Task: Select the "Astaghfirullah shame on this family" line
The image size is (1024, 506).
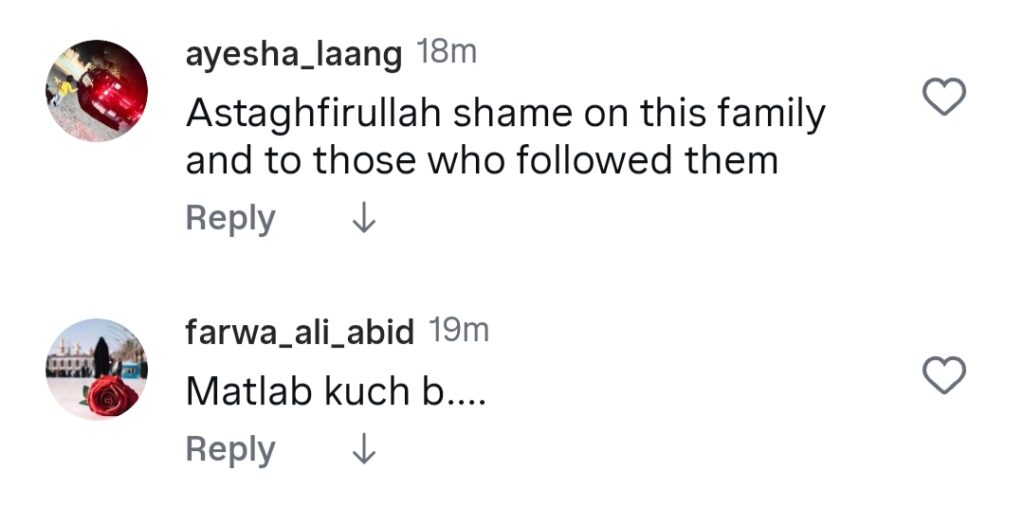Action: 505,115
